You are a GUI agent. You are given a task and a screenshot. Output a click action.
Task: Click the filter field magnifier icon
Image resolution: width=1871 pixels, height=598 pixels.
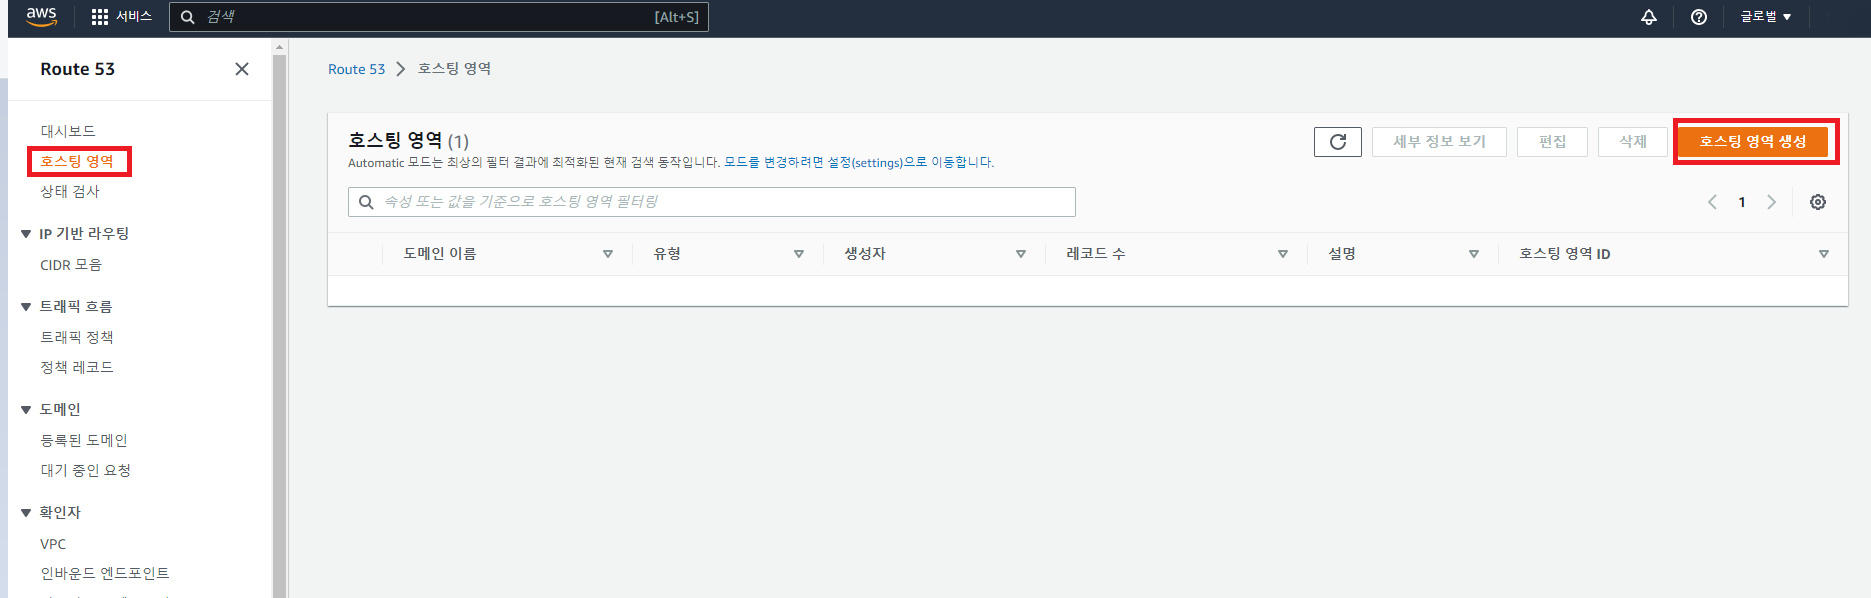point(367,202)
